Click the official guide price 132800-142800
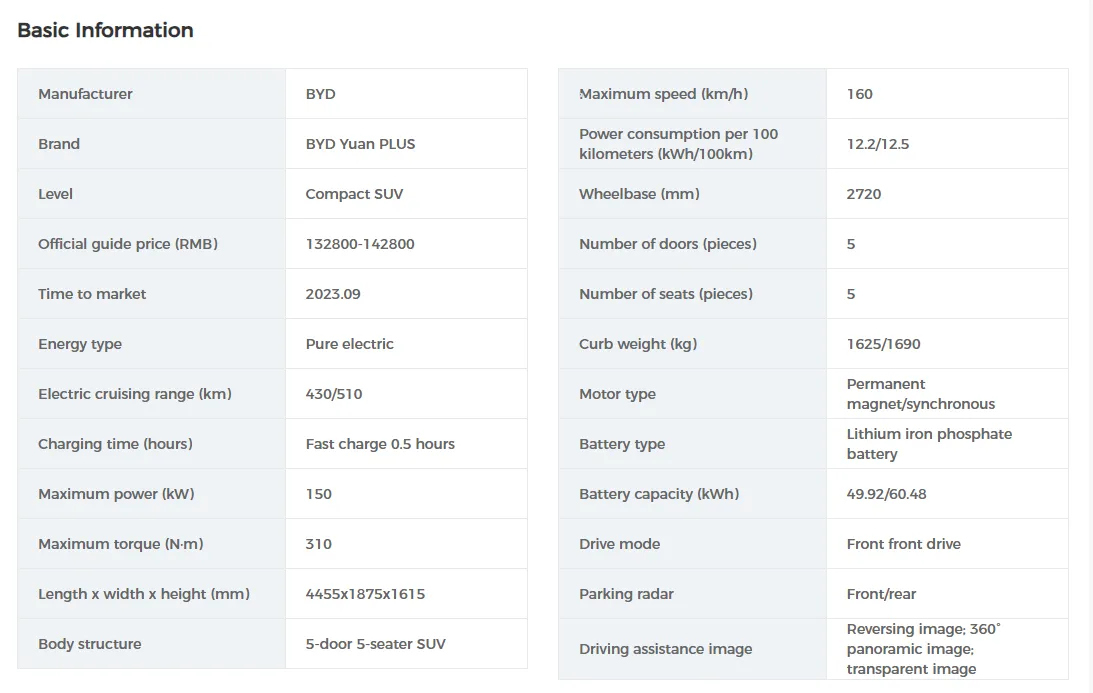Screen dimensions: 1093x693 tap(360, 244)
